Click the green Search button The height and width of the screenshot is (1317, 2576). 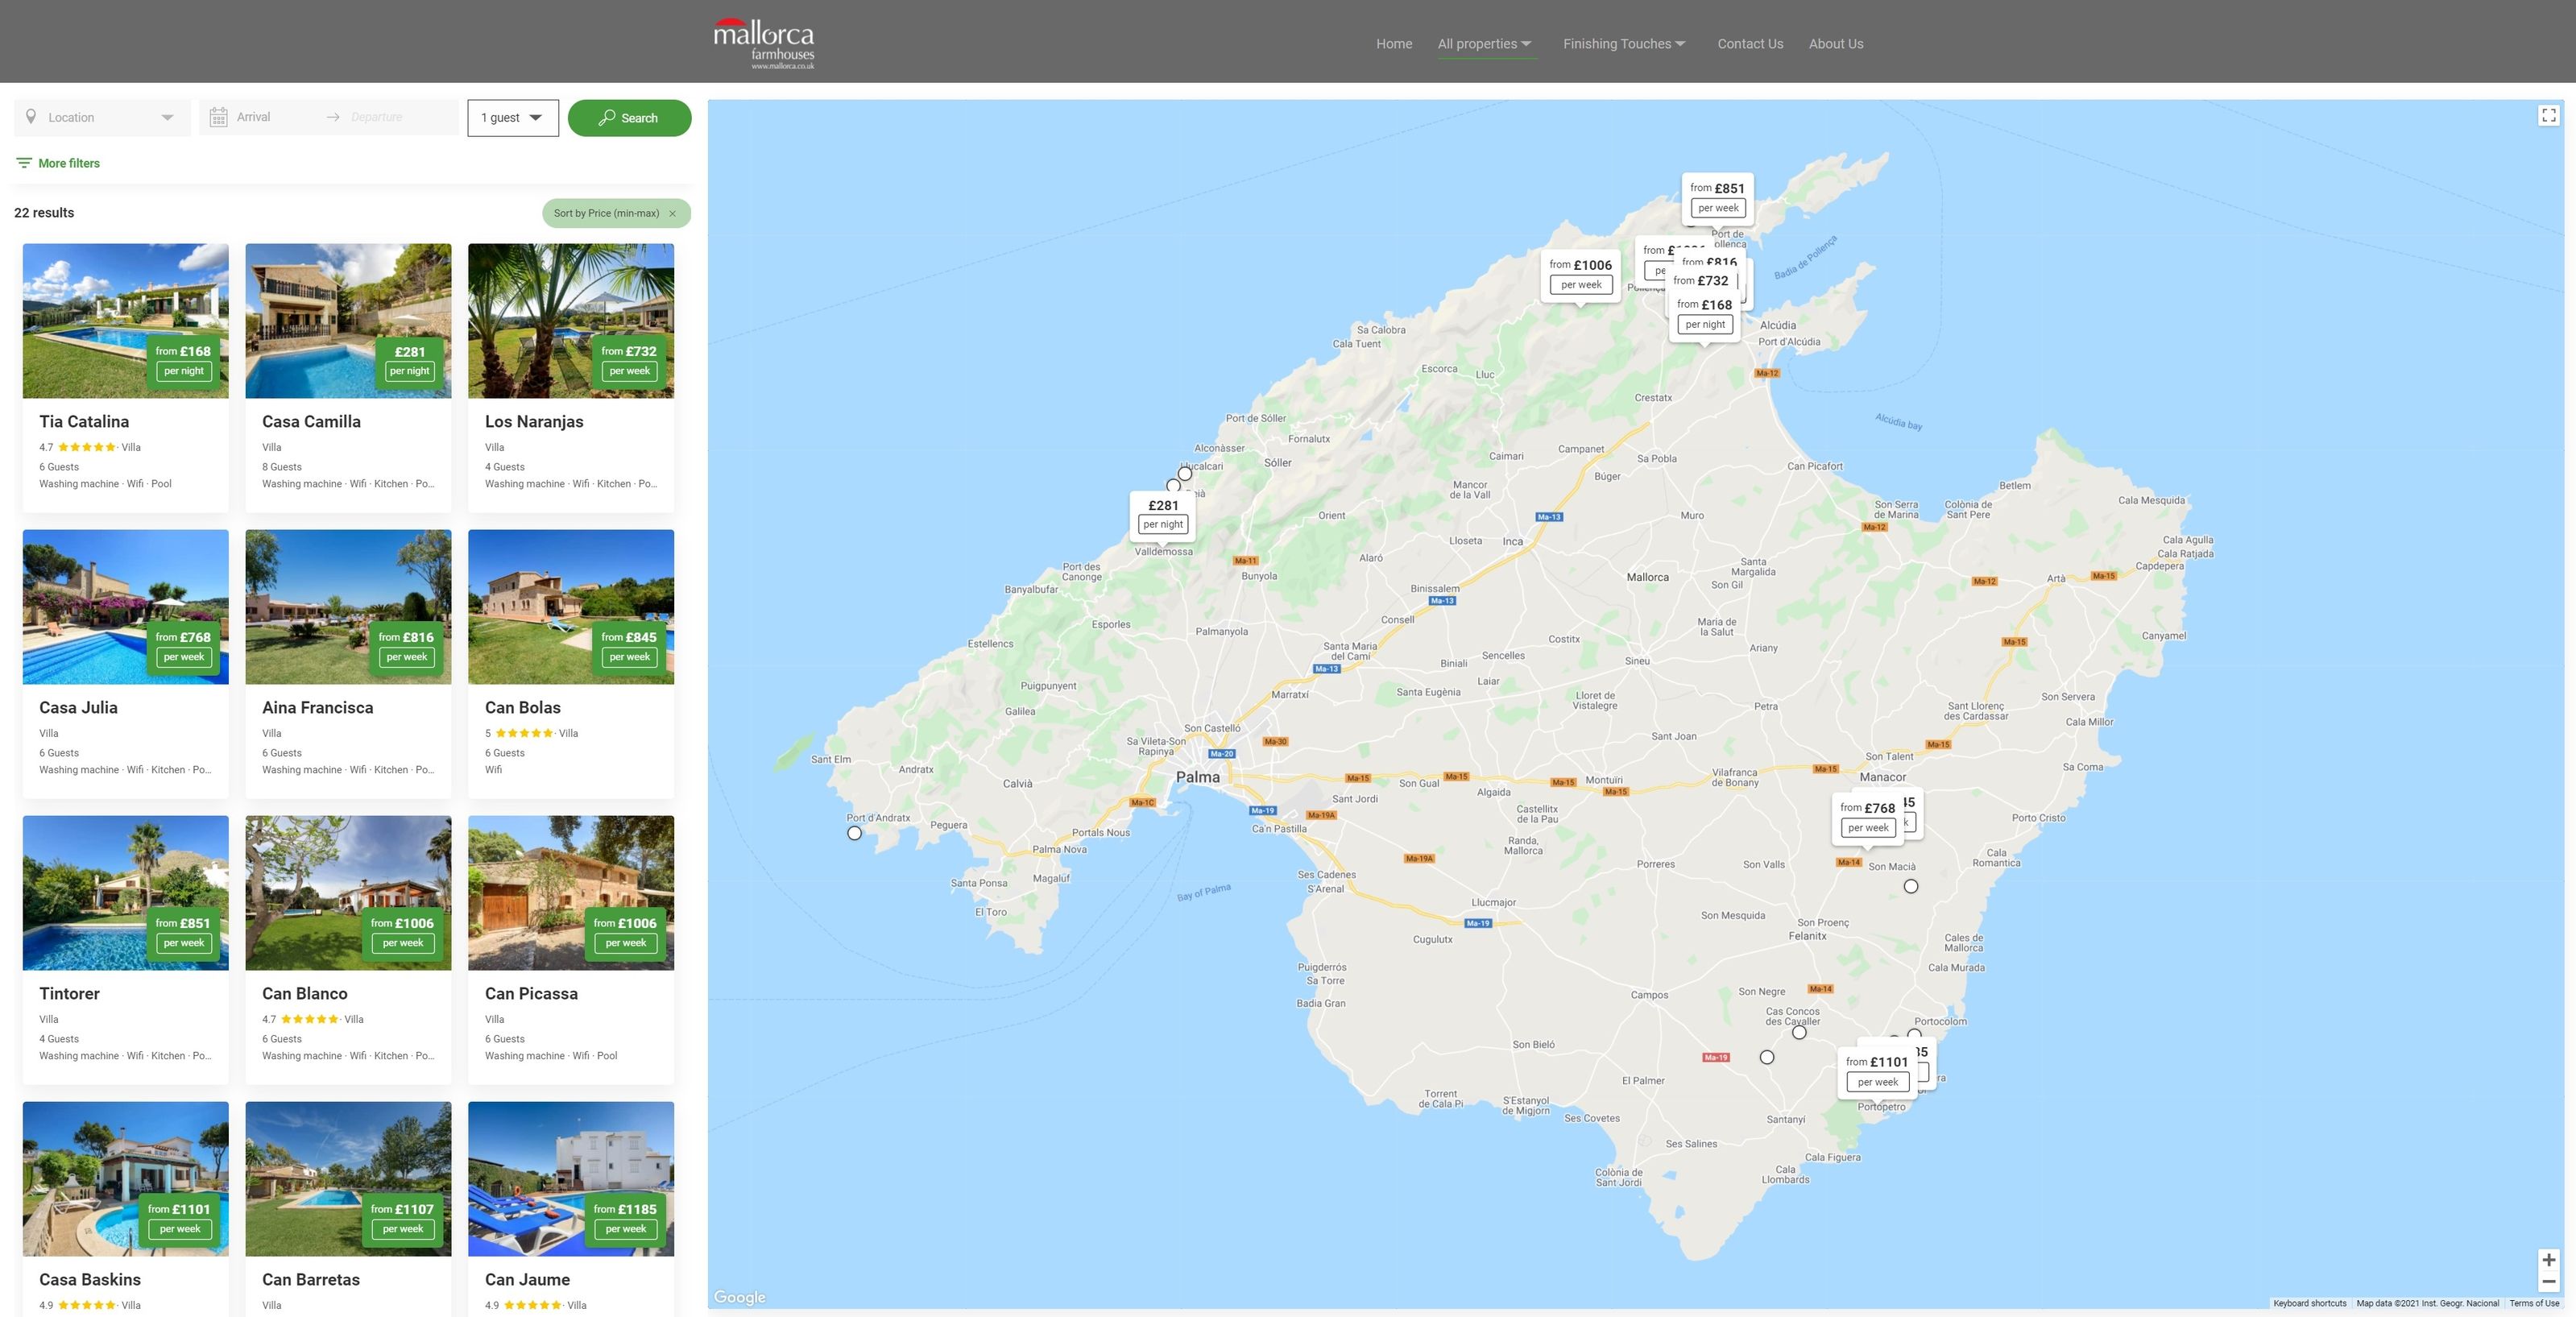coord(629,118)
